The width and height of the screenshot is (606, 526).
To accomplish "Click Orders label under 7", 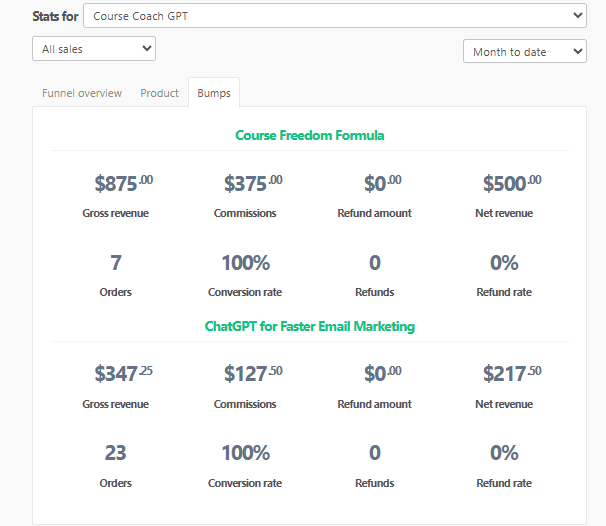I will pyautogui.click(x=116, y=292).
